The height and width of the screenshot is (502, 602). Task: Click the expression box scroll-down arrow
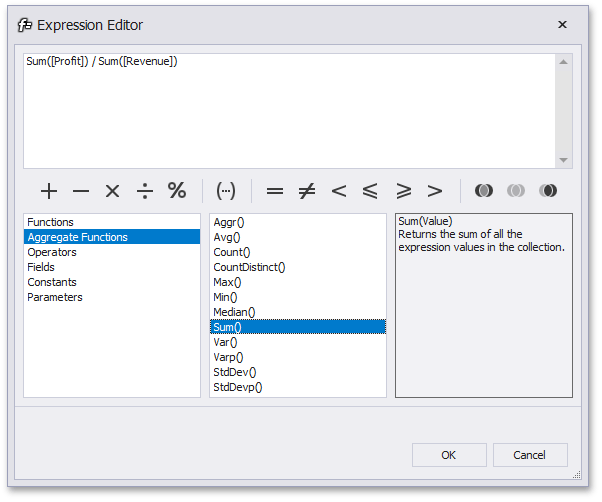(x=564, y=160)
